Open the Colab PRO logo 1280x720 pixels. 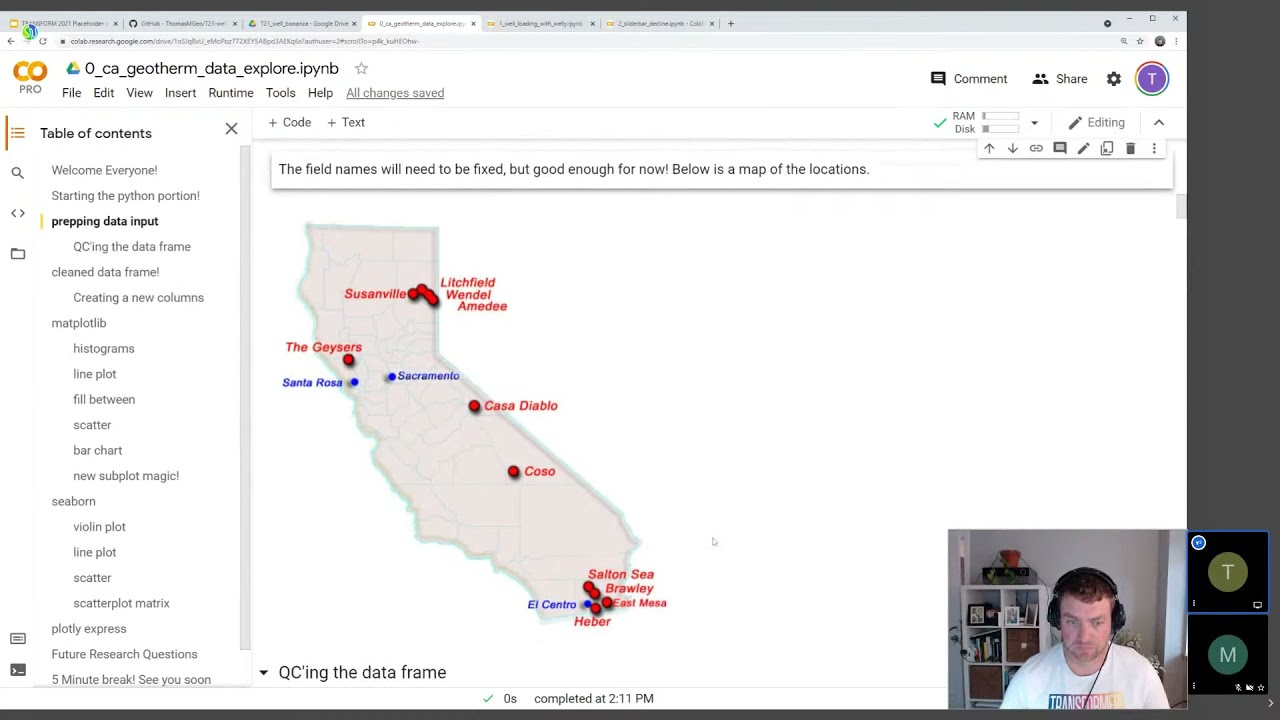pyautogui.click(x=30, y=78)
